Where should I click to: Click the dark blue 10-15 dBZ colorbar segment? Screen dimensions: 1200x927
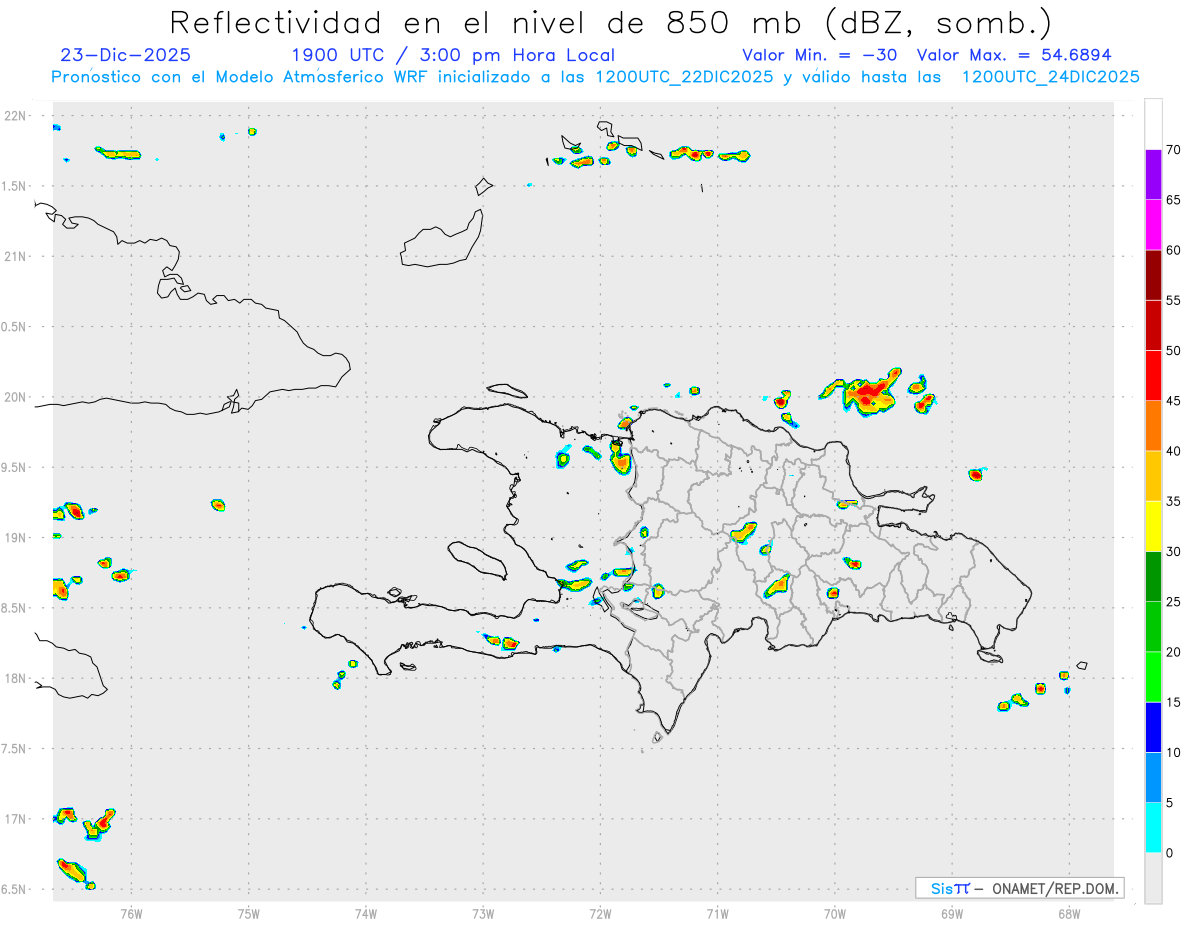click(1154, 727)
